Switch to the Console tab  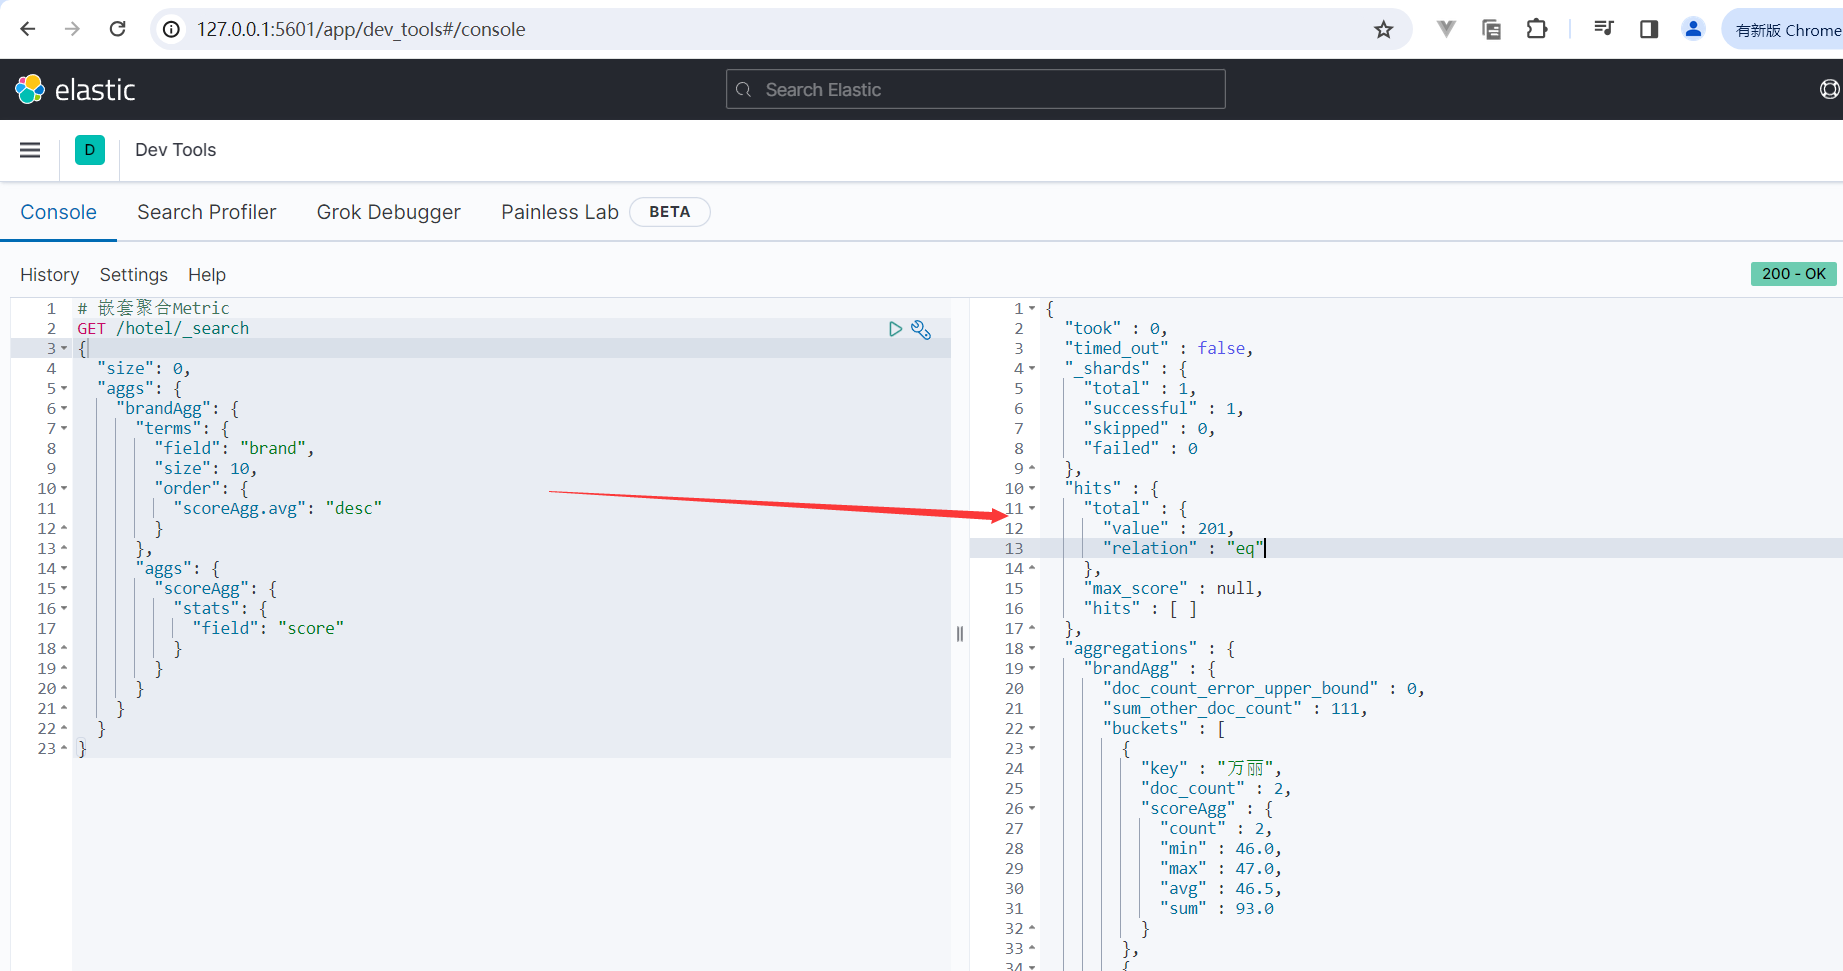click(59, 212)
